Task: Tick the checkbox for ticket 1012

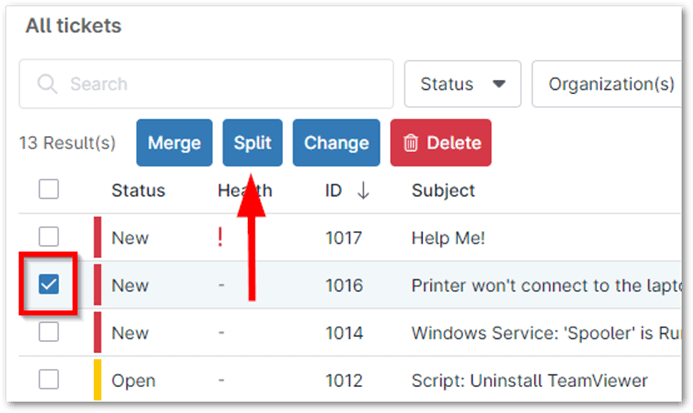Action: pyautogui.click(x=49, y=380)
